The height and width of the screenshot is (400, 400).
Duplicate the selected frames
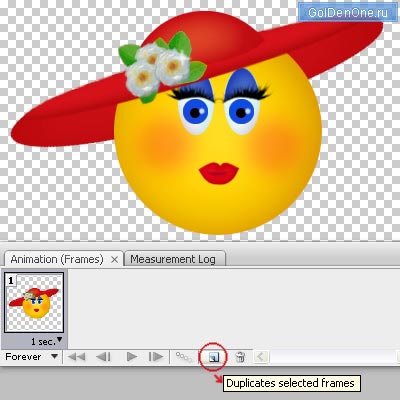(x=213, y=358)
